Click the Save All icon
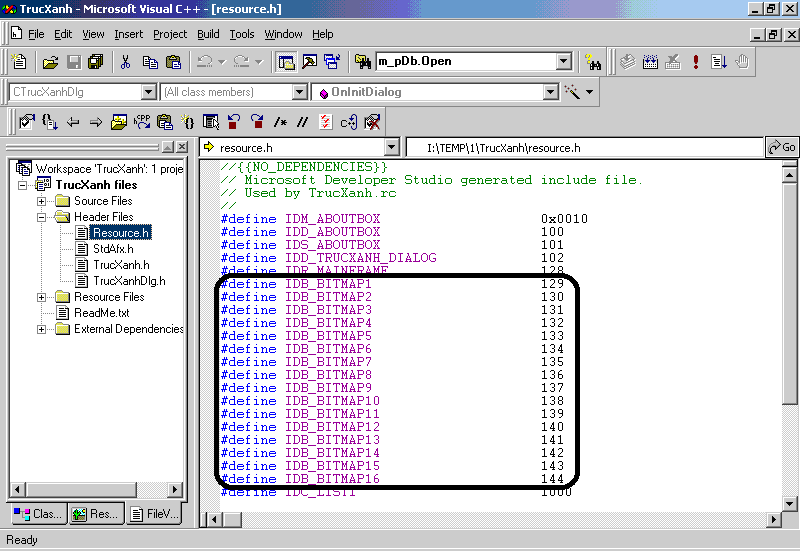Screen dimensions: 800x551 96,62
